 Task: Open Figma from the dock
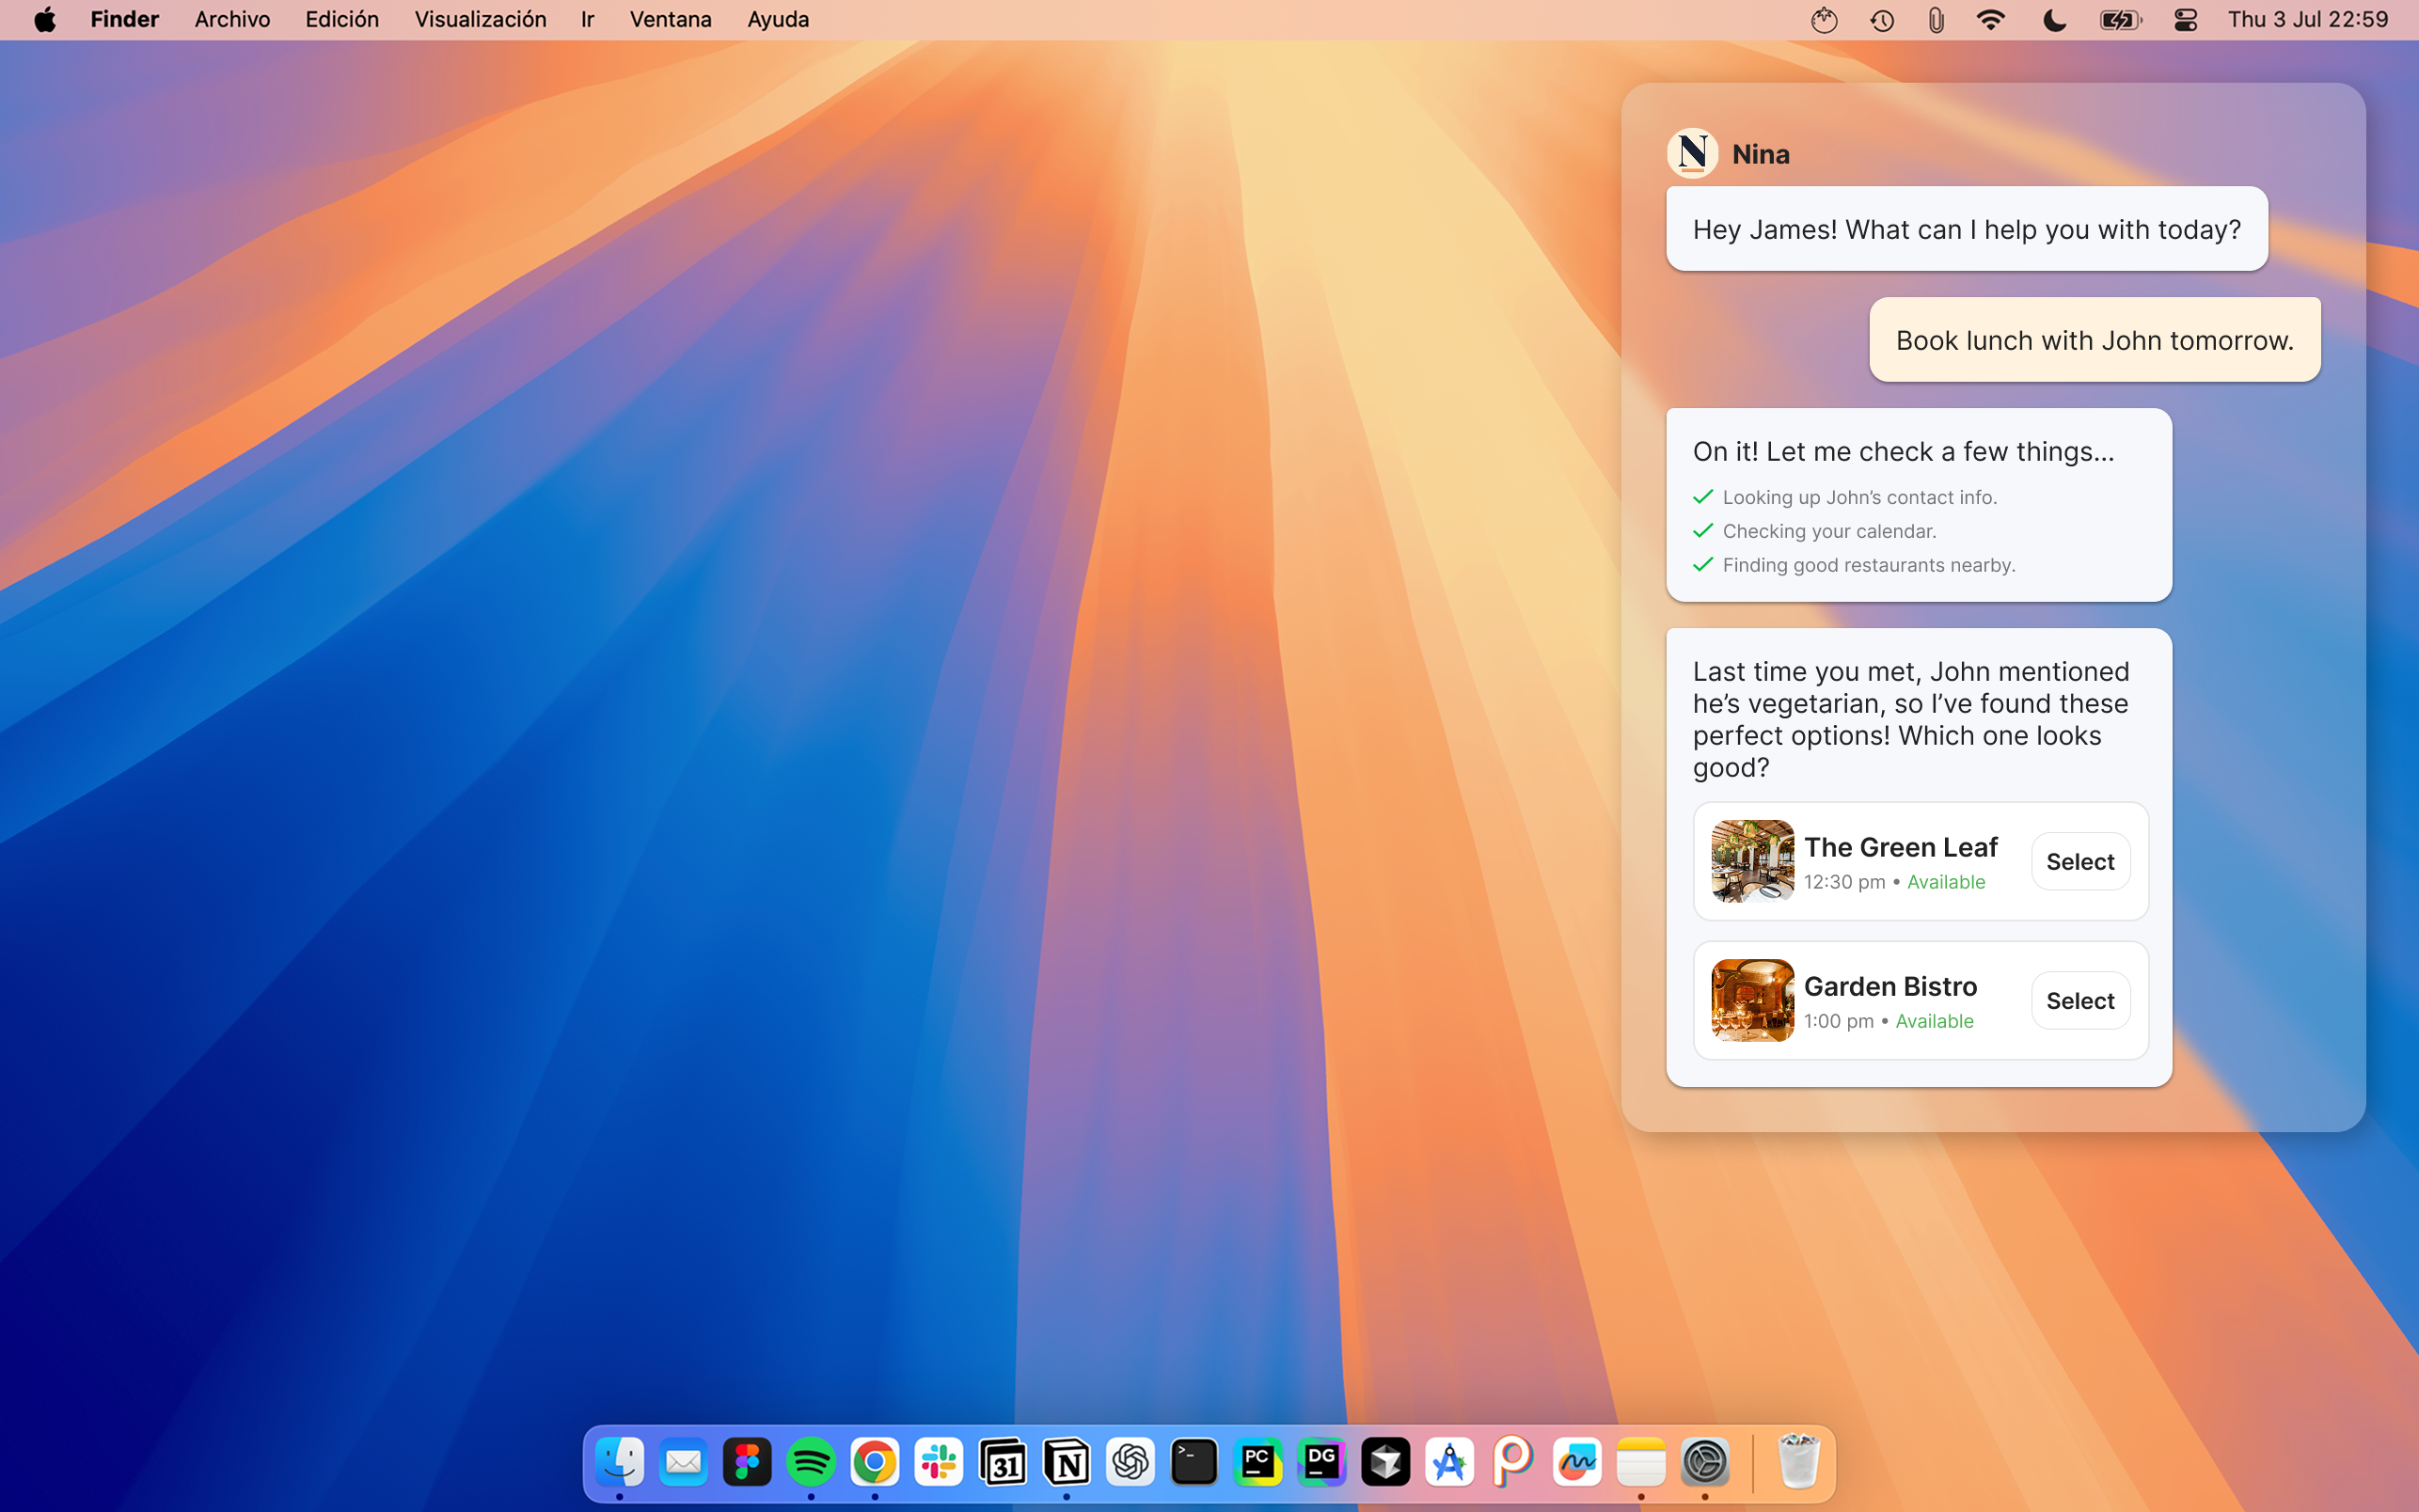[747, 1463]
